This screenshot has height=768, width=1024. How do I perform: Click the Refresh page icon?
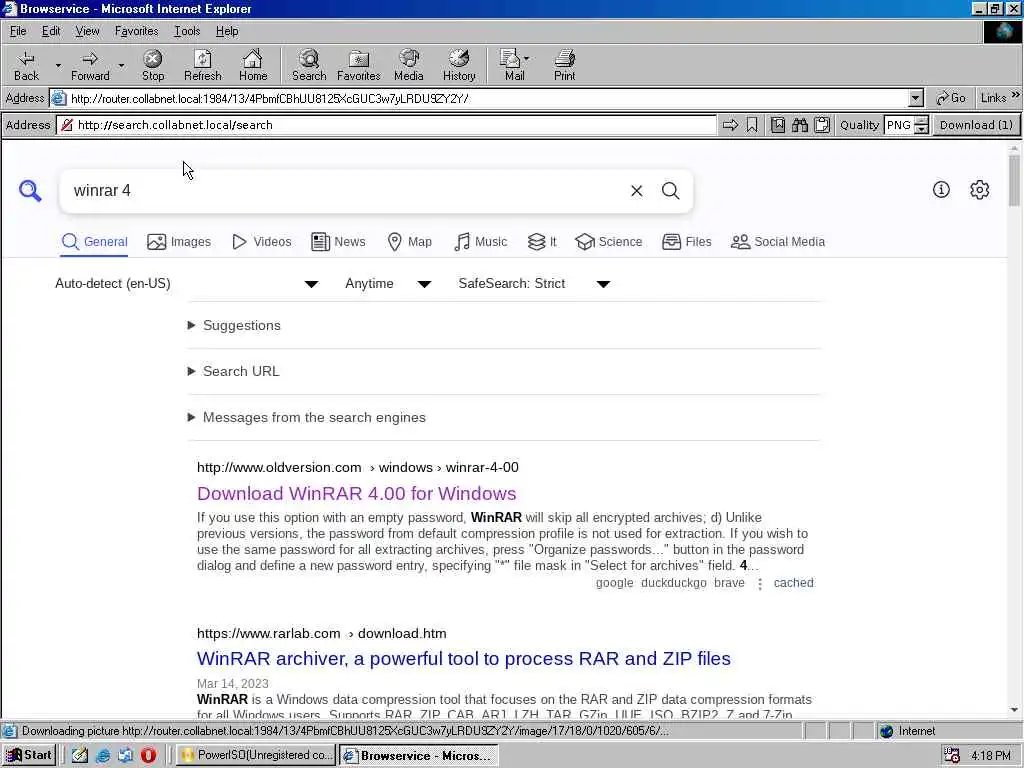click(202, 65)
